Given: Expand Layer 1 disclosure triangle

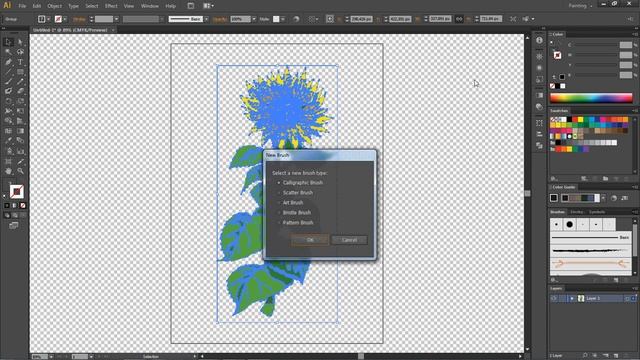Looking at the screenshot, I should click(x=572, y=298).
